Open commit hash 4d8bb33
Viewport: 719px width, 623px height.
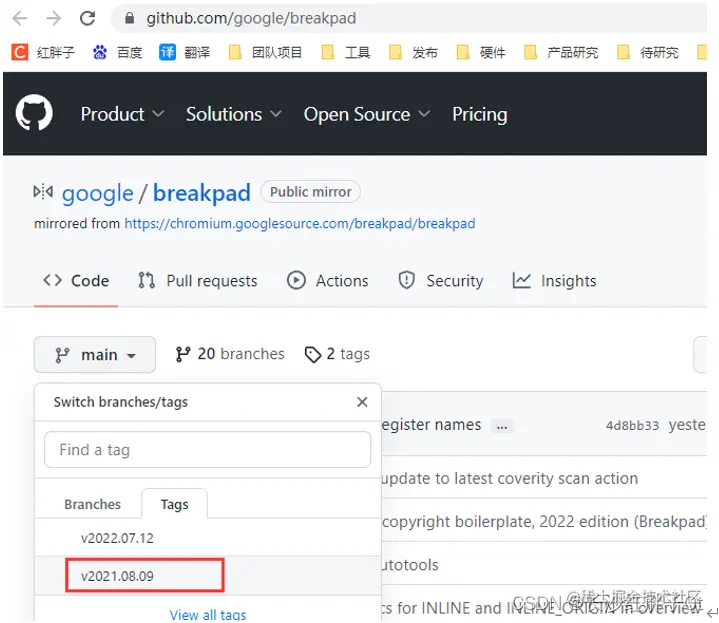pyautogui.click(x=632, y=425)
